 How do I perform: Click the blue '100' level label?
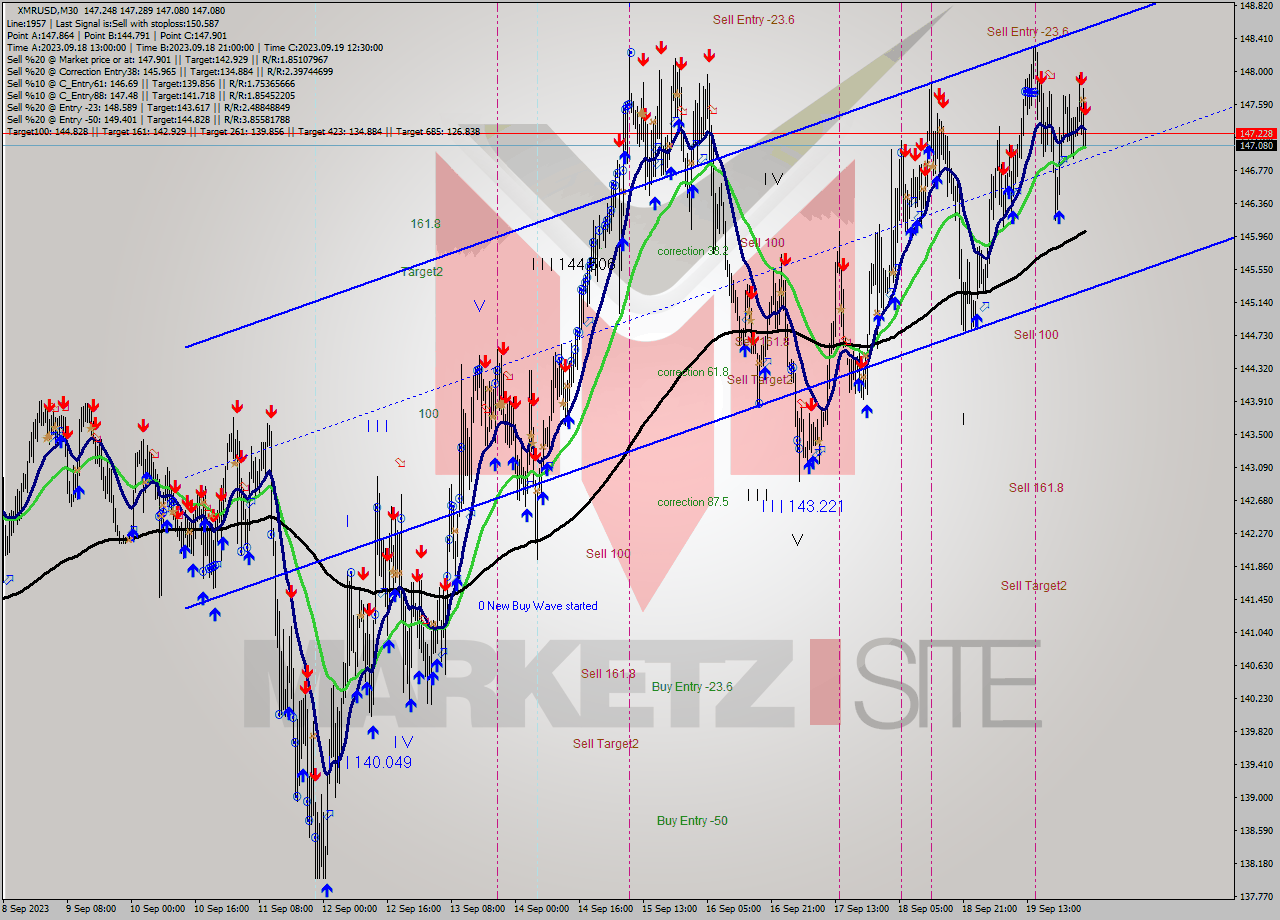click(428, 413)
